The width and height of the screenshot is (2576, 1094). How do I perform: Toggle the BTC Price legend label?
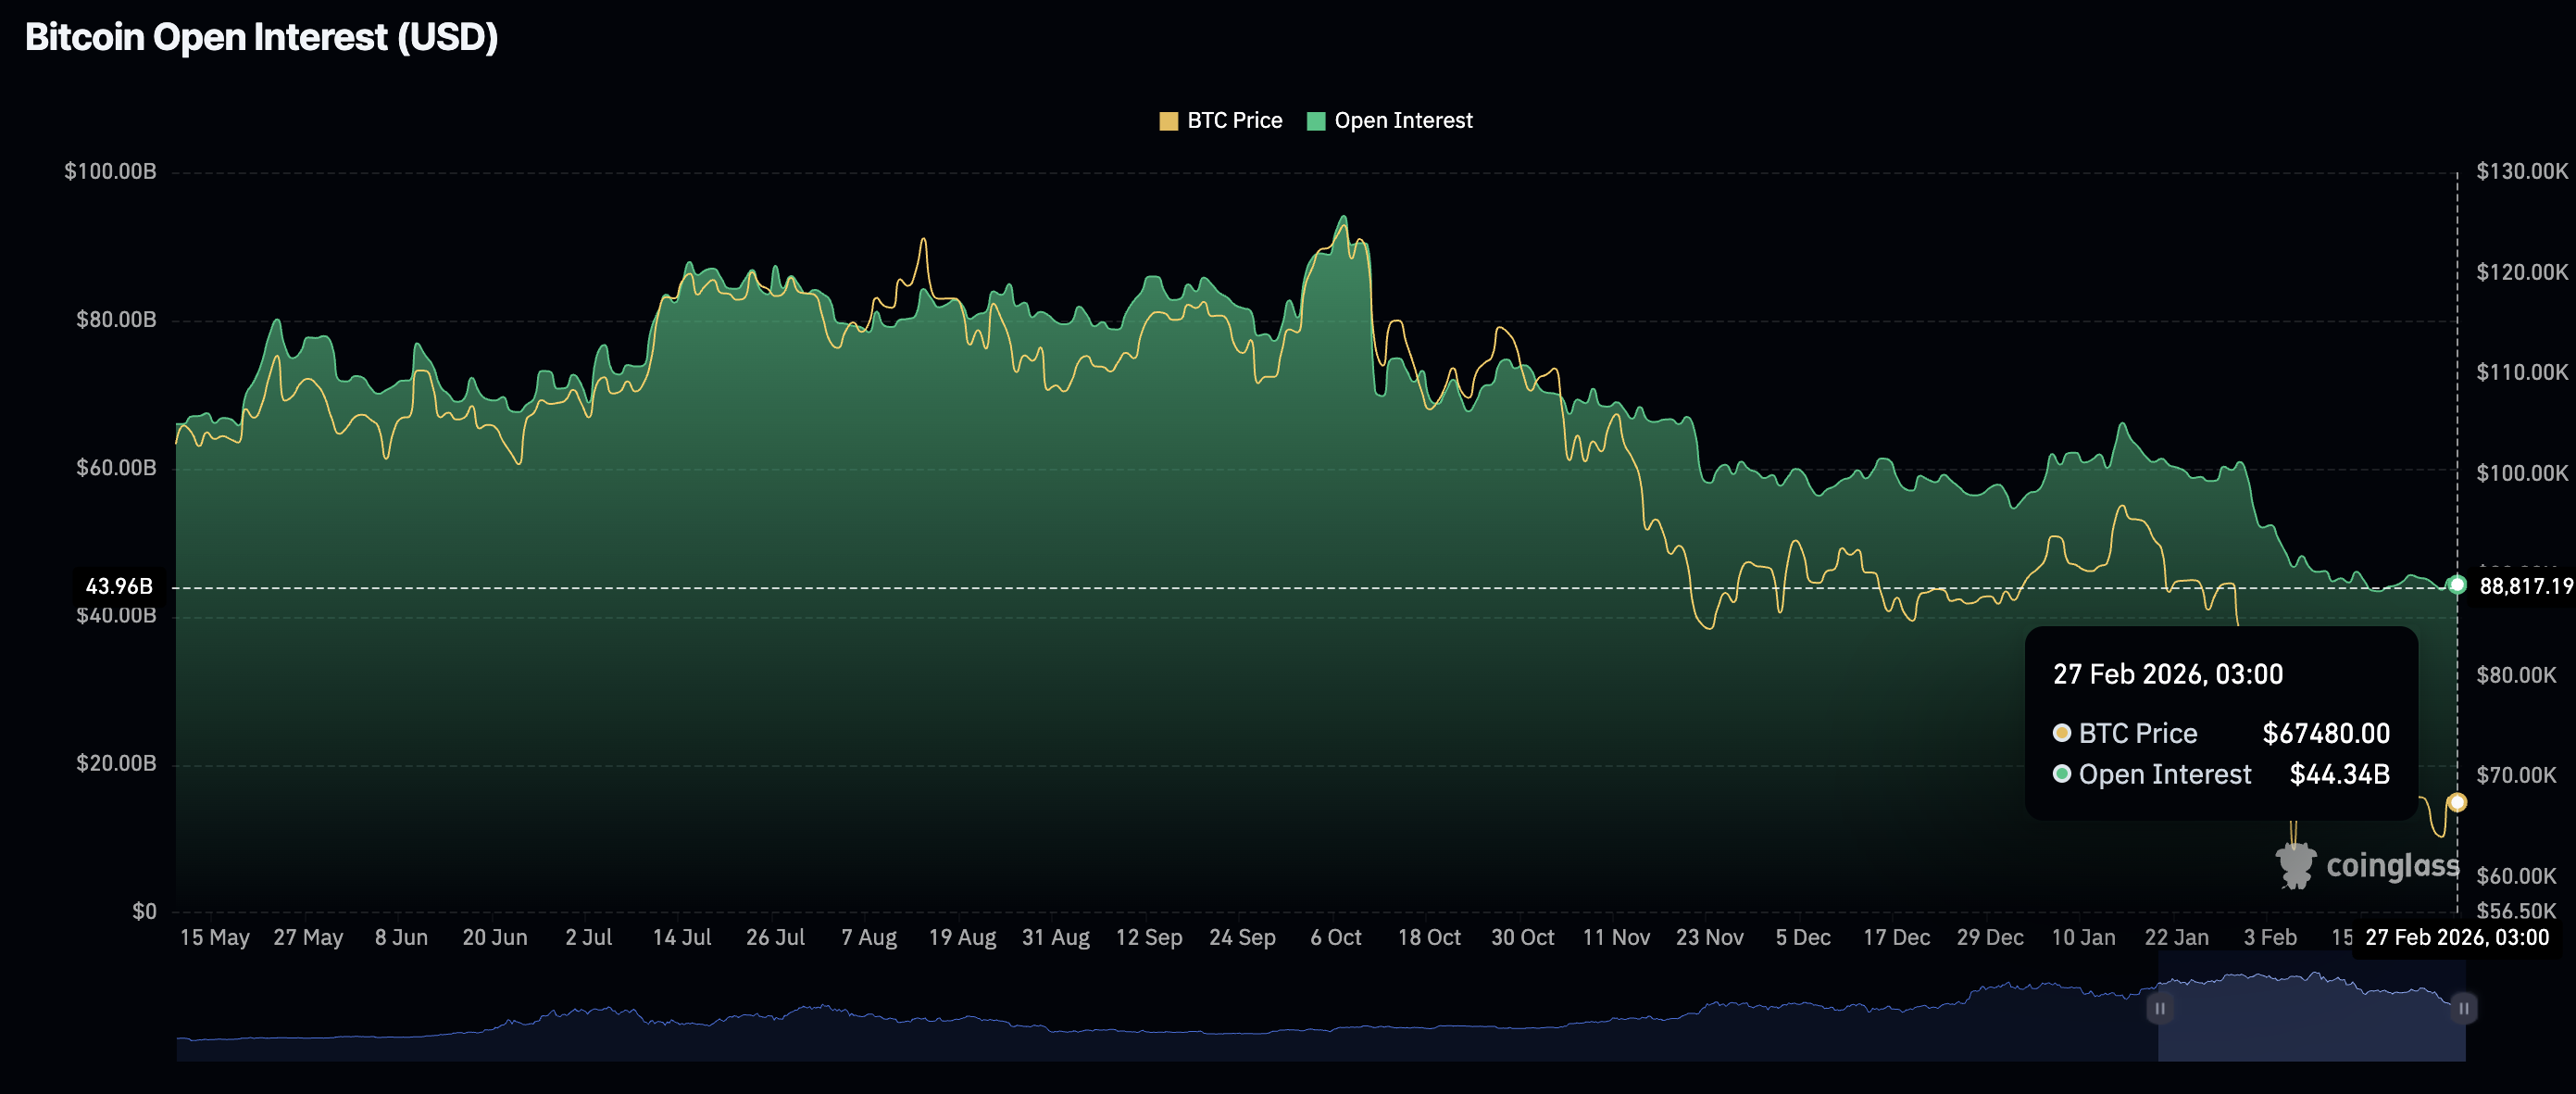tap(1234, 121)
